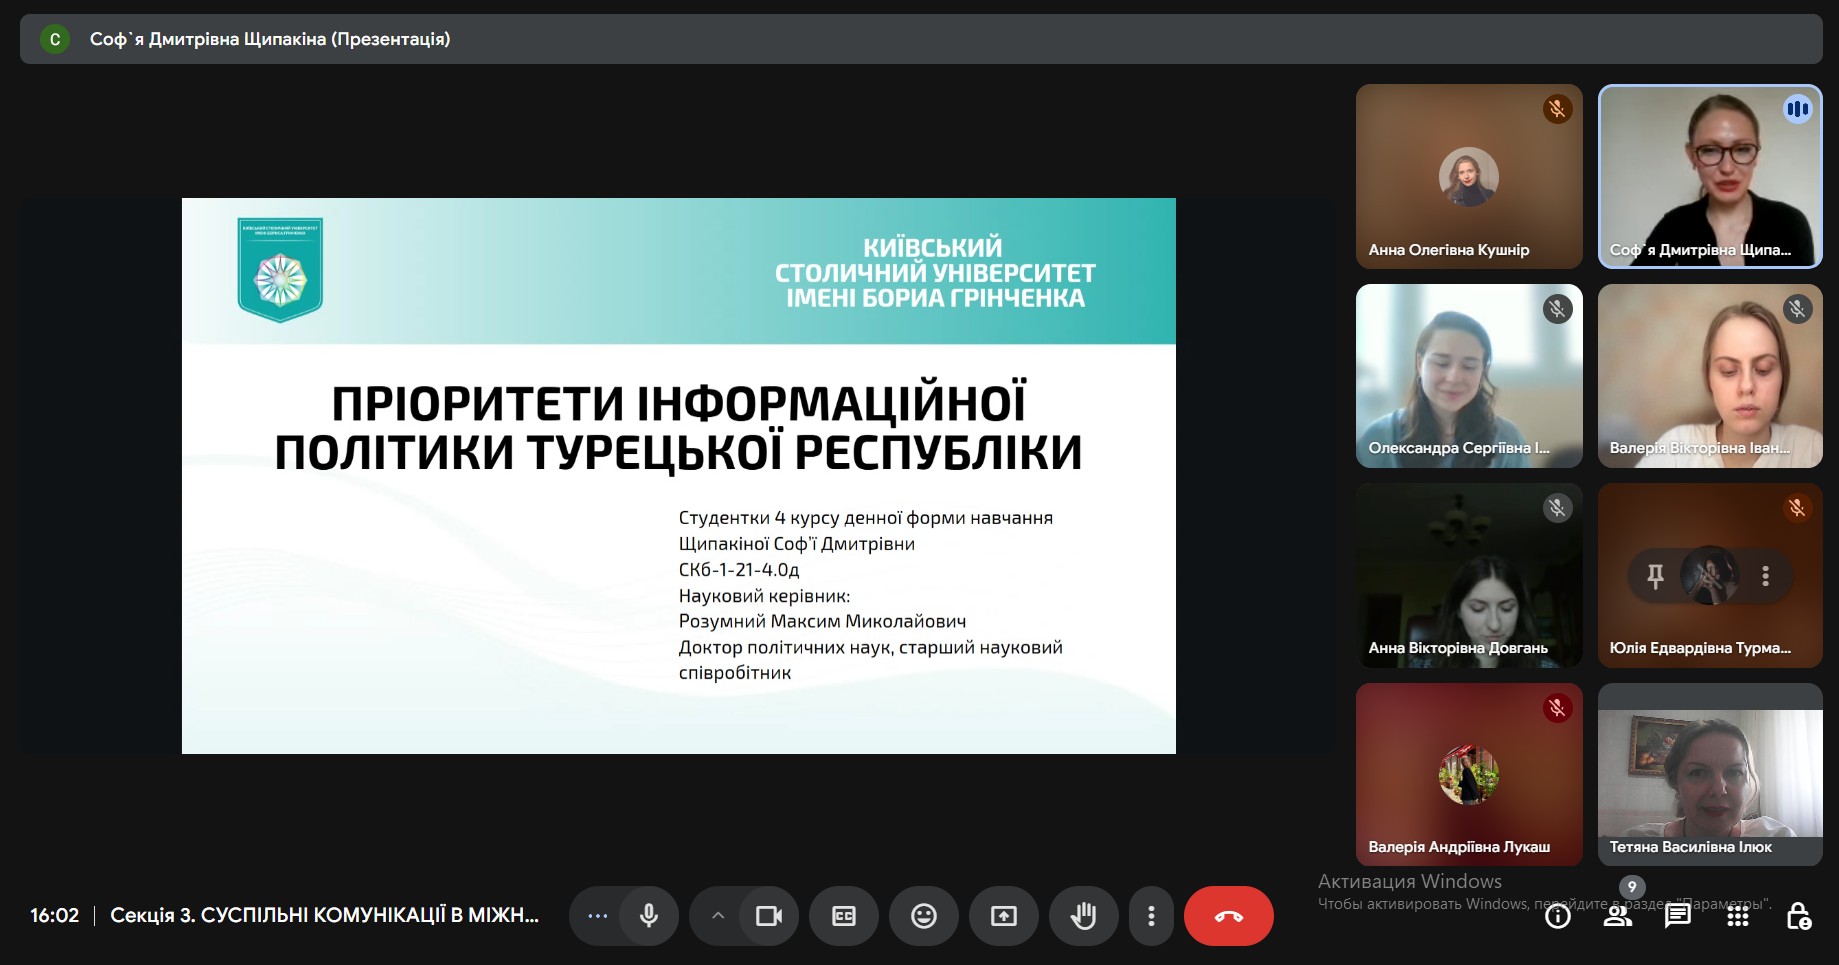Open the emoji reactions panel
Image resolution: width=1839 pixels, height=965 pixels.
coord(924,916)
